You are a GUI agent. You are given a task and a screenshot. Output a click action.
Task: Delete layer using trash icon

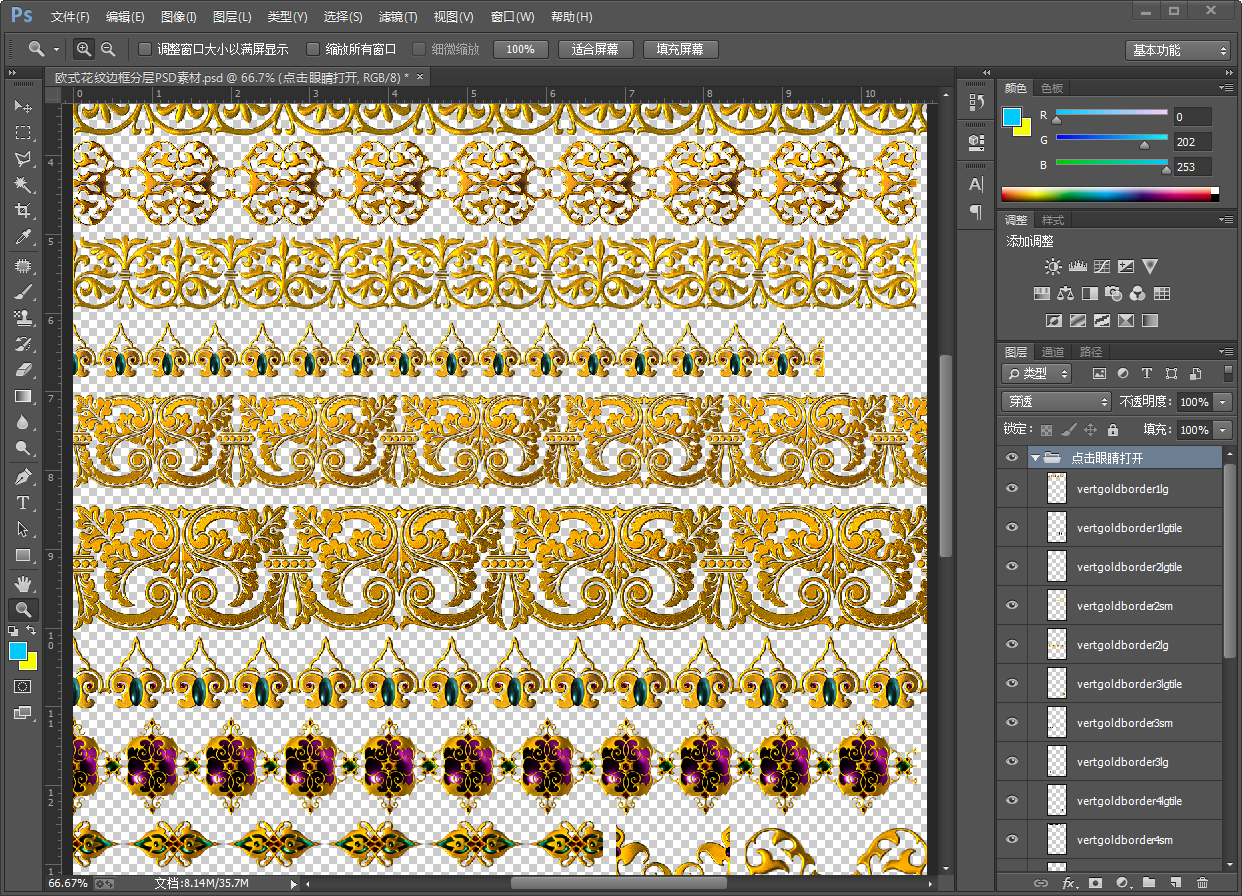tap(1202, 883)
